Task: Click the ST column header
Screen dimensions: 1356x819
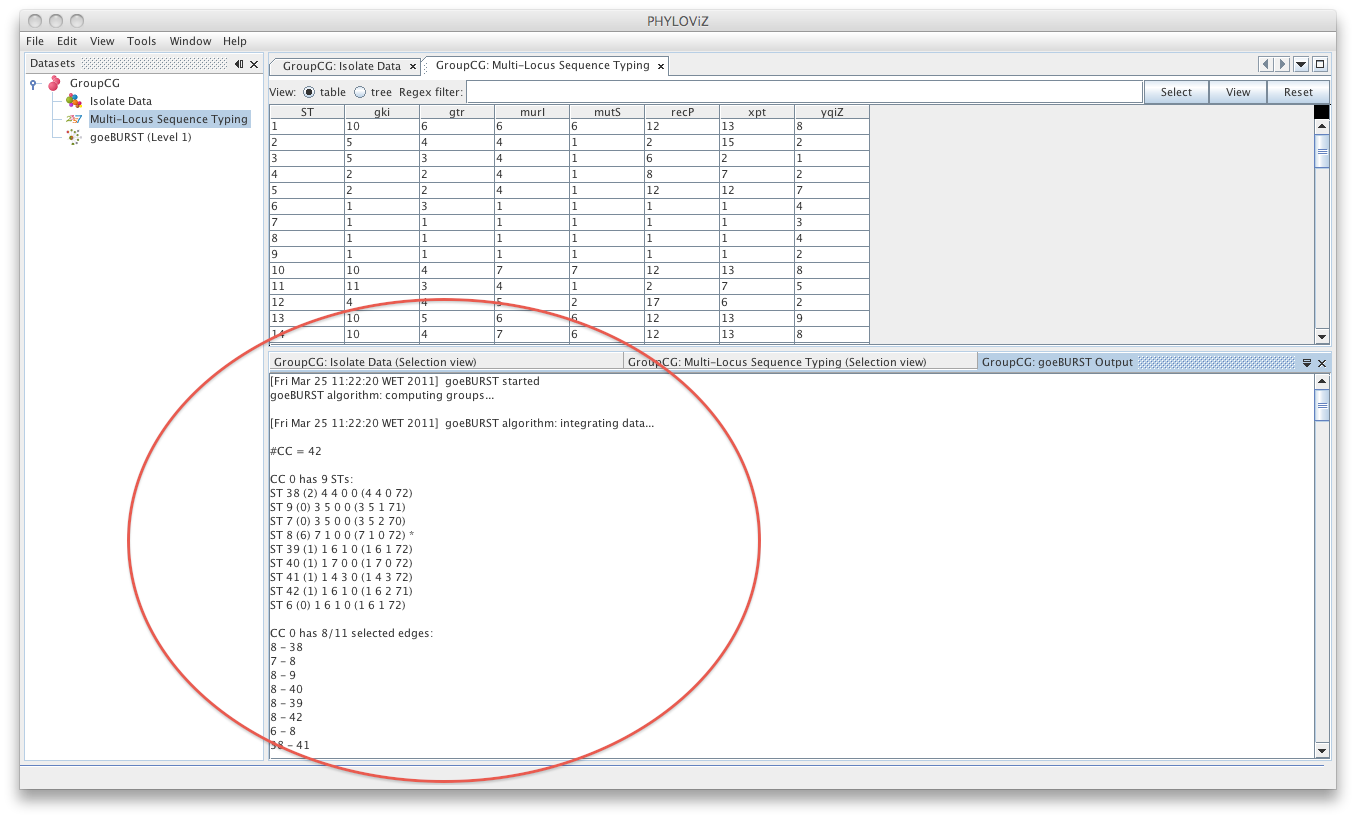Action: point(307,112)
